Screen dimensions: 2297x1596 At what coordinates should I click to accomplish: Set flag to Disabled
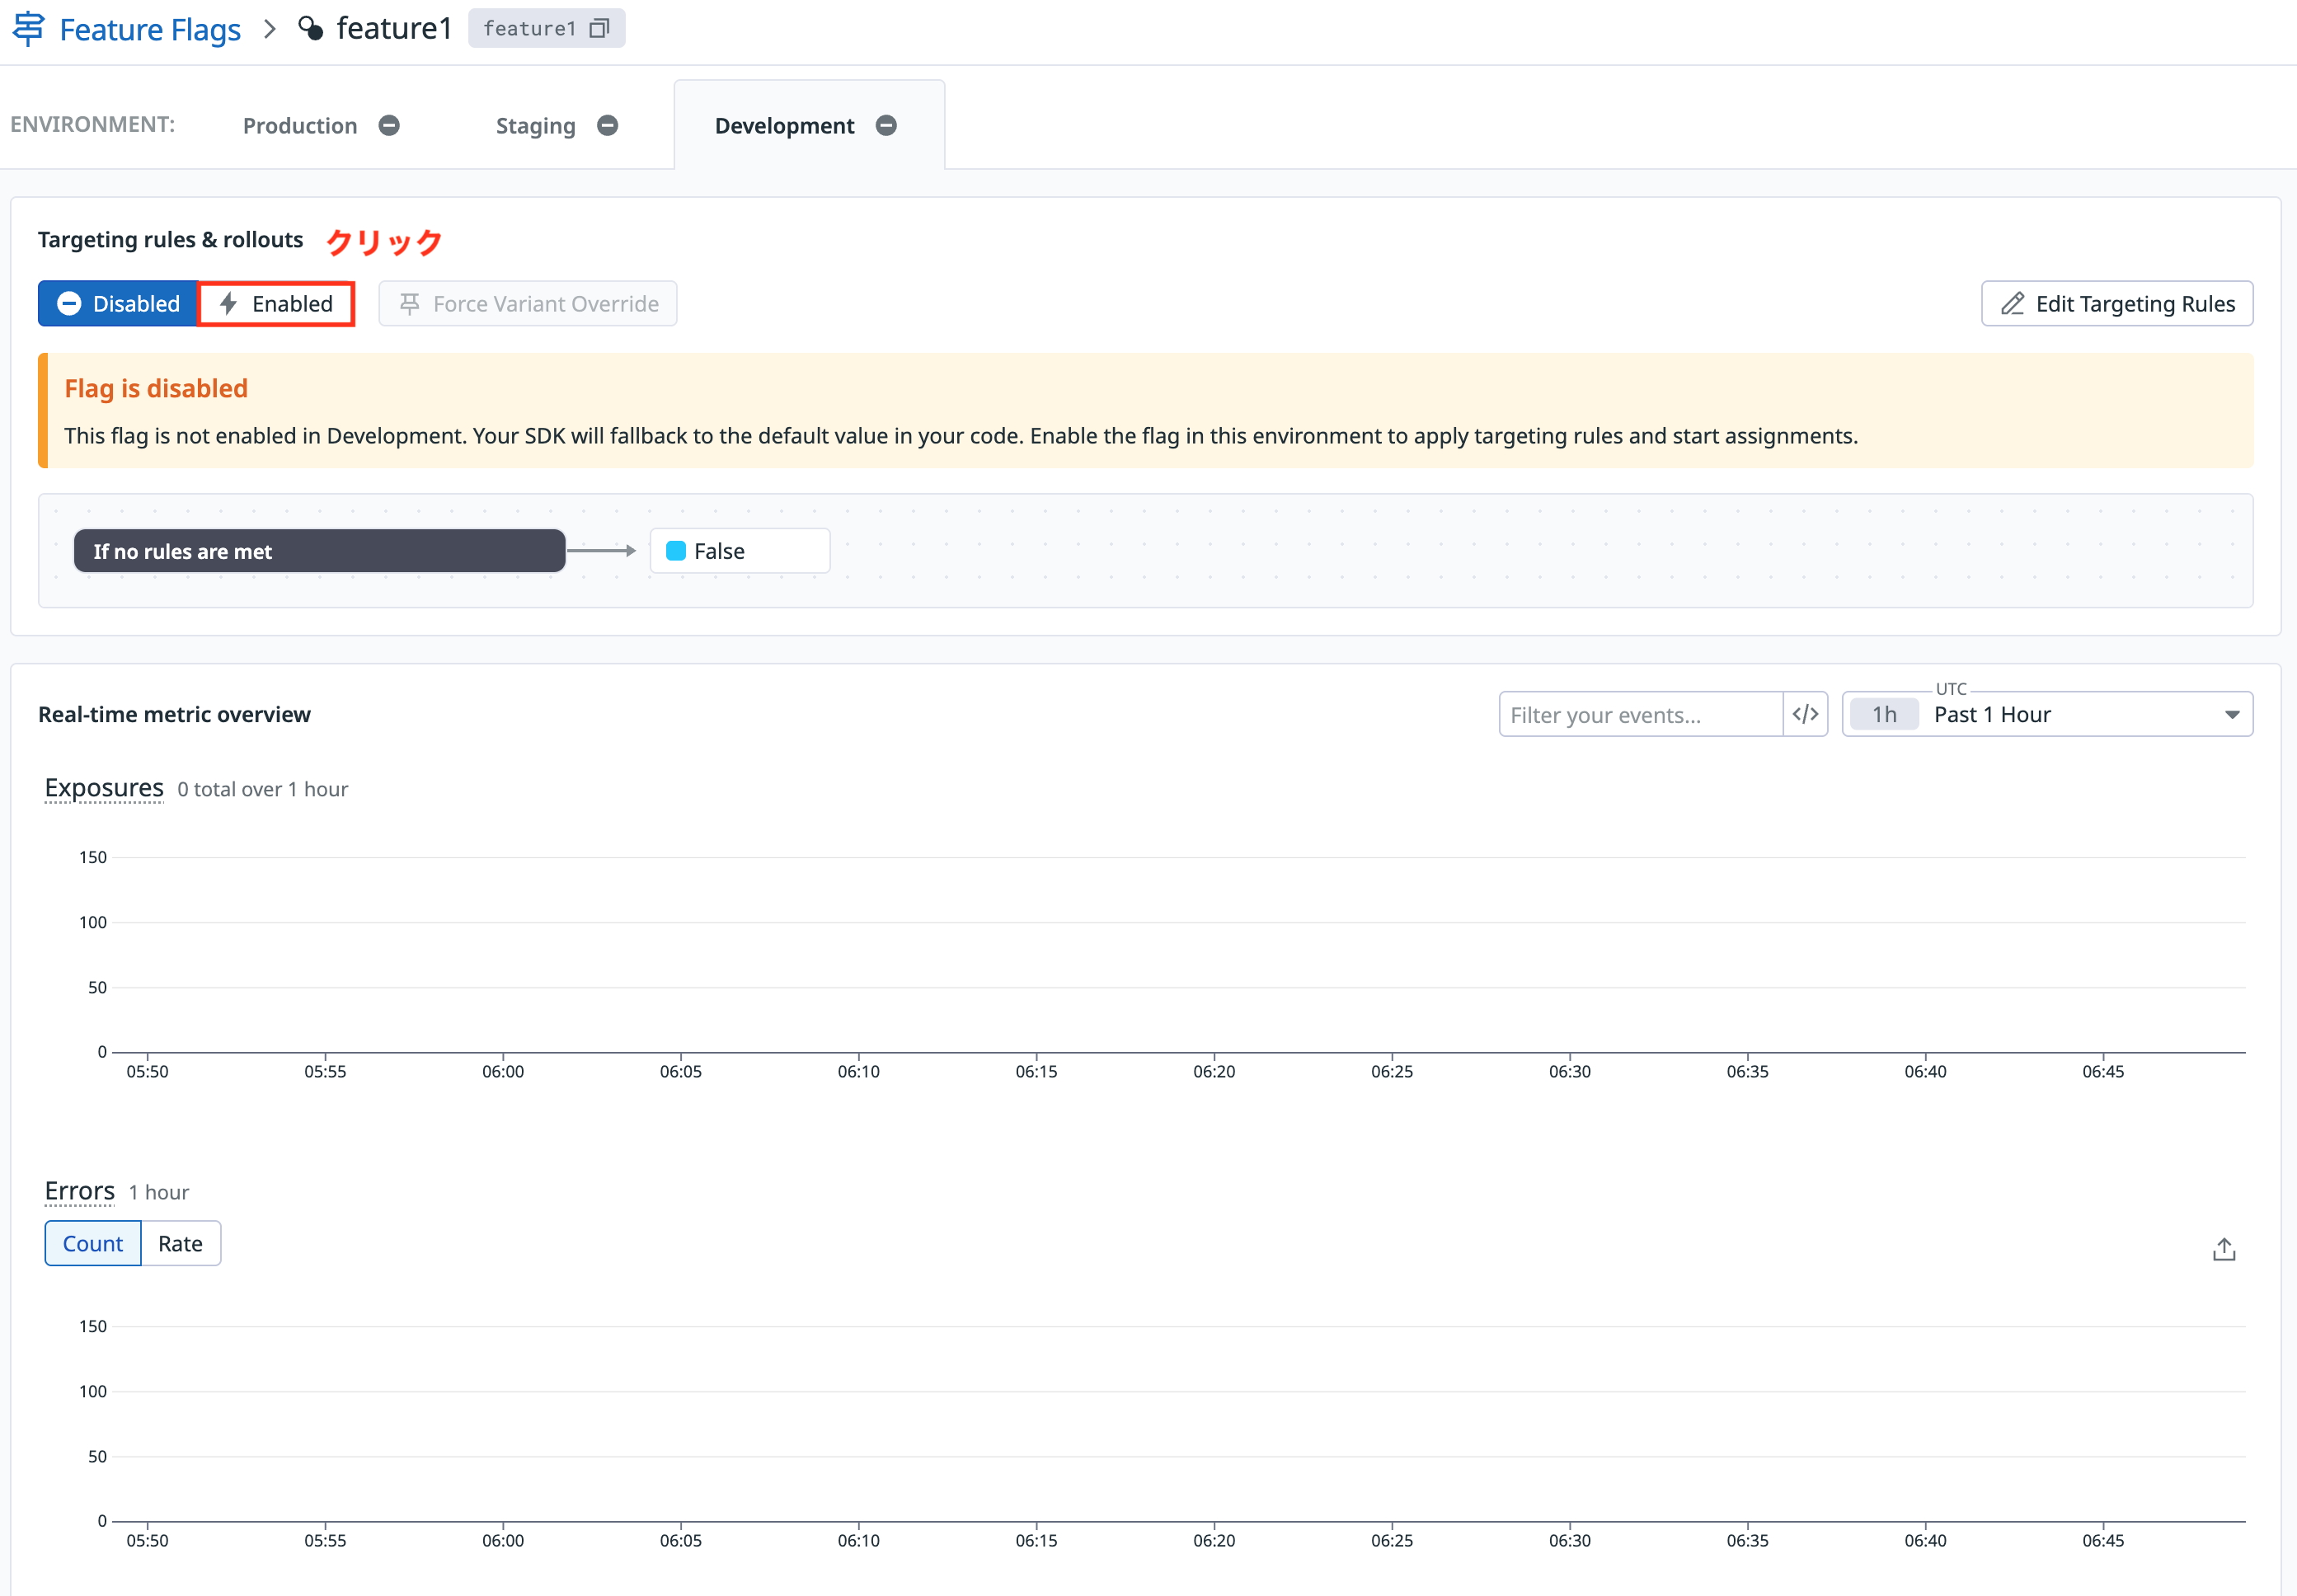[x=118, y=304]
